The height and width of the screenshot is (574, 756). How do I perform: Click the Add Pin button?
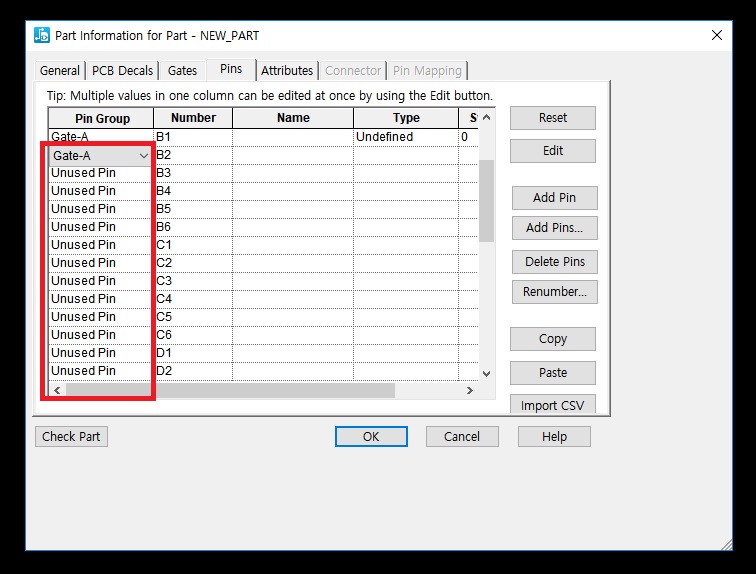(552, 198)
